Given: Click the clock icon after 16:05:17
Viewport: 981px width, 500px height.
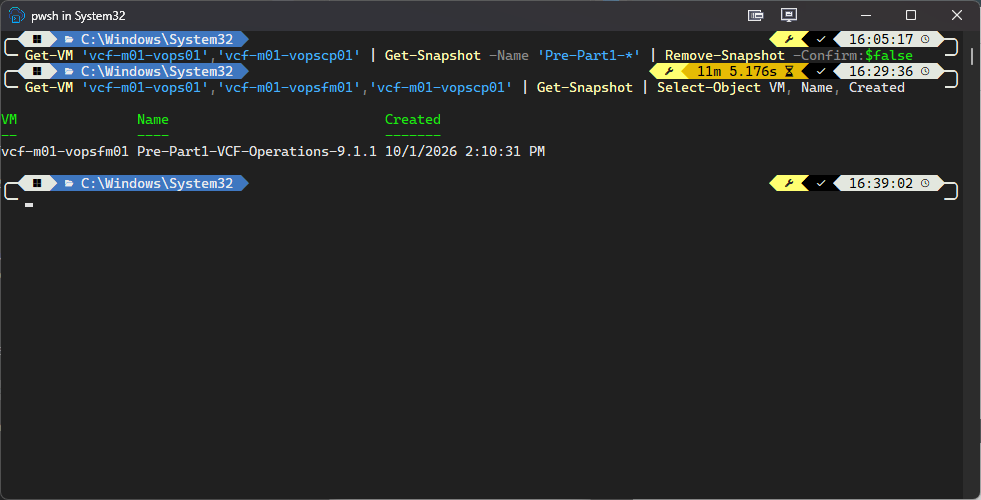Looking at the screenshot, I should (x=925, y=39).
